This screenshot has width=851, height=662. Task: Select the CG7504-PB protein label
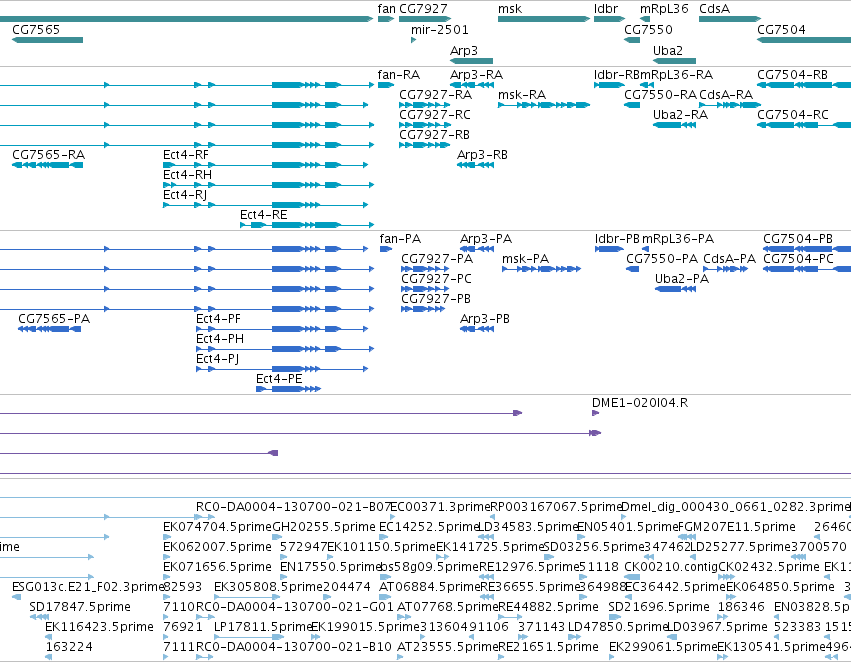(798, 239)
